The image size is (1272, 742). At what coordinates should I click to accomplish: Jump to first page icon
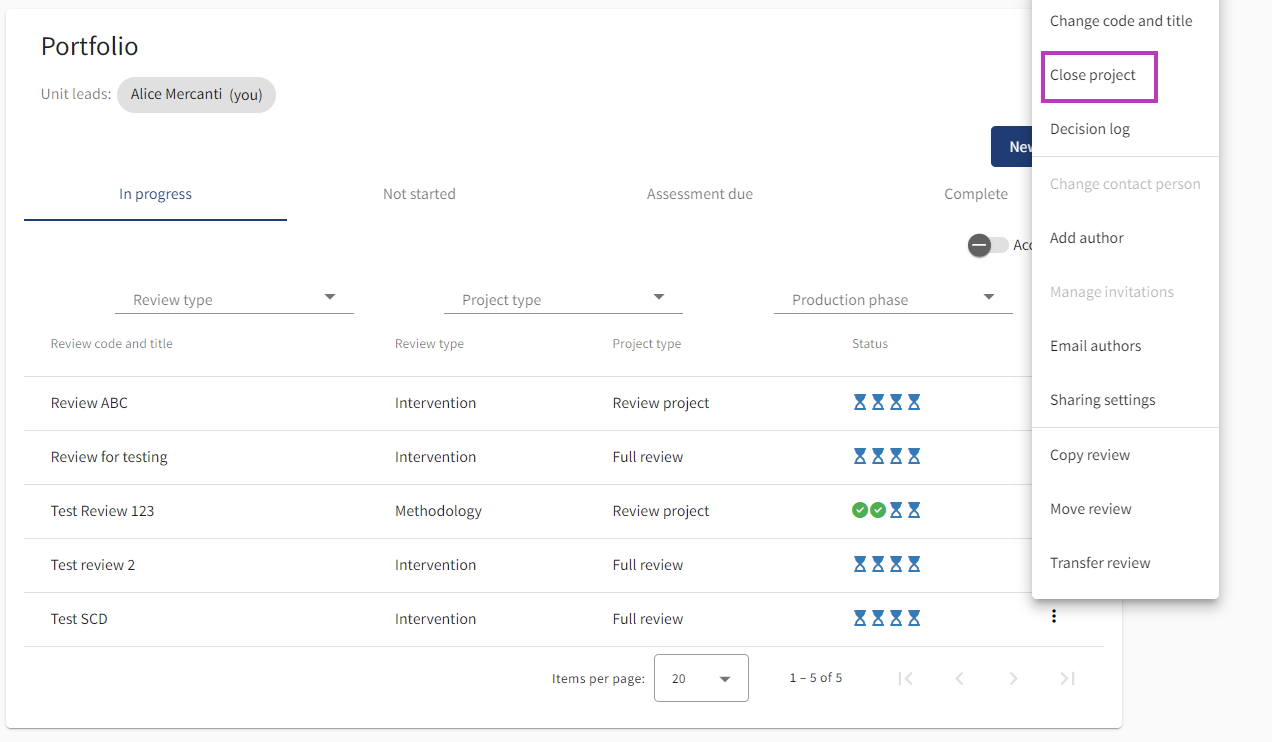tap(905, 678)
